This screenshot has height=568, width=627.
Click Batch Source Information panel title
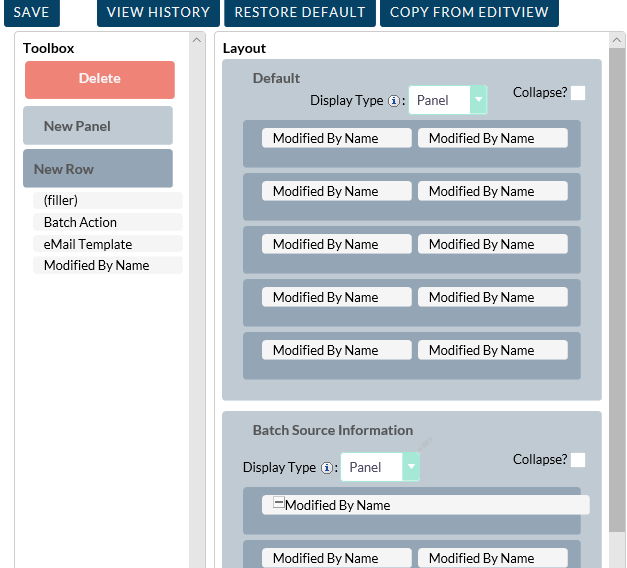click(x=333, y=430)
